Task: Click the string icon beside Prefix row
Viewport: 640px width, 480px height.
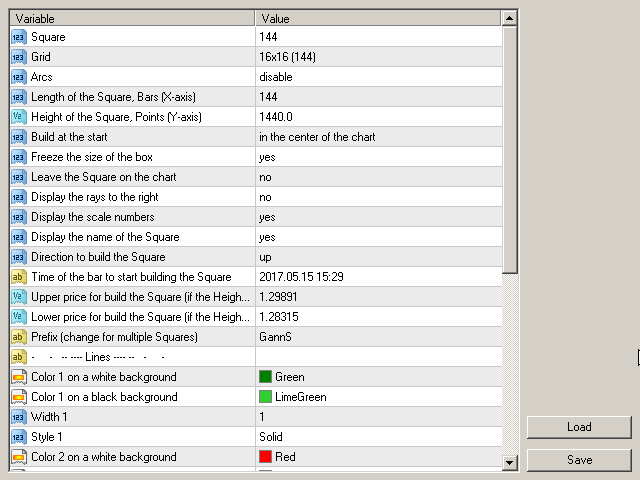Action: tap(19, 337)
